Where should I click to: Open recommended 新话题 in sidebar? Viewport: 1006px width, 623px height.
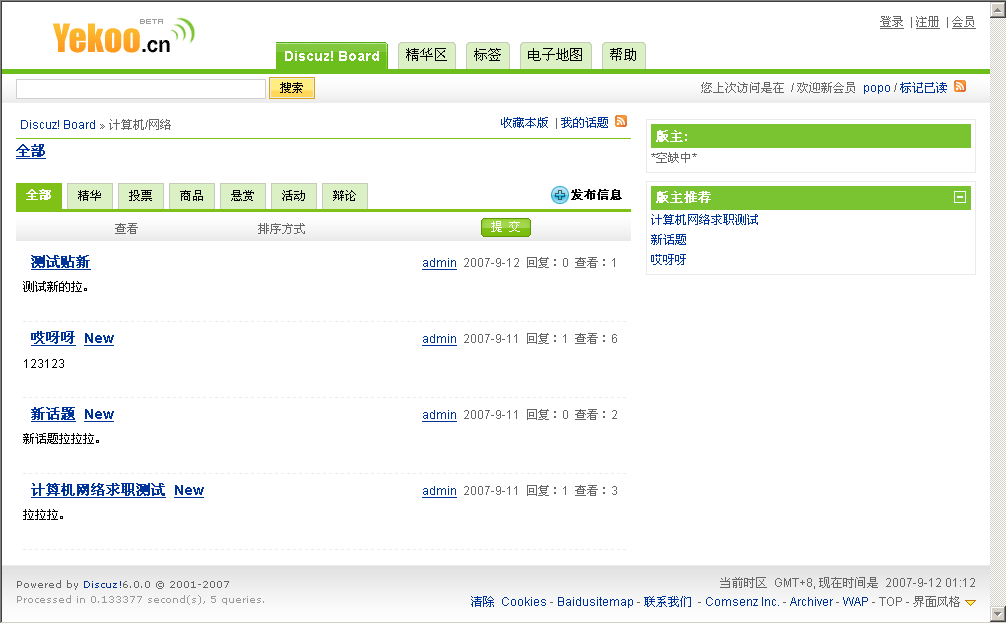[x=668, y=239]
